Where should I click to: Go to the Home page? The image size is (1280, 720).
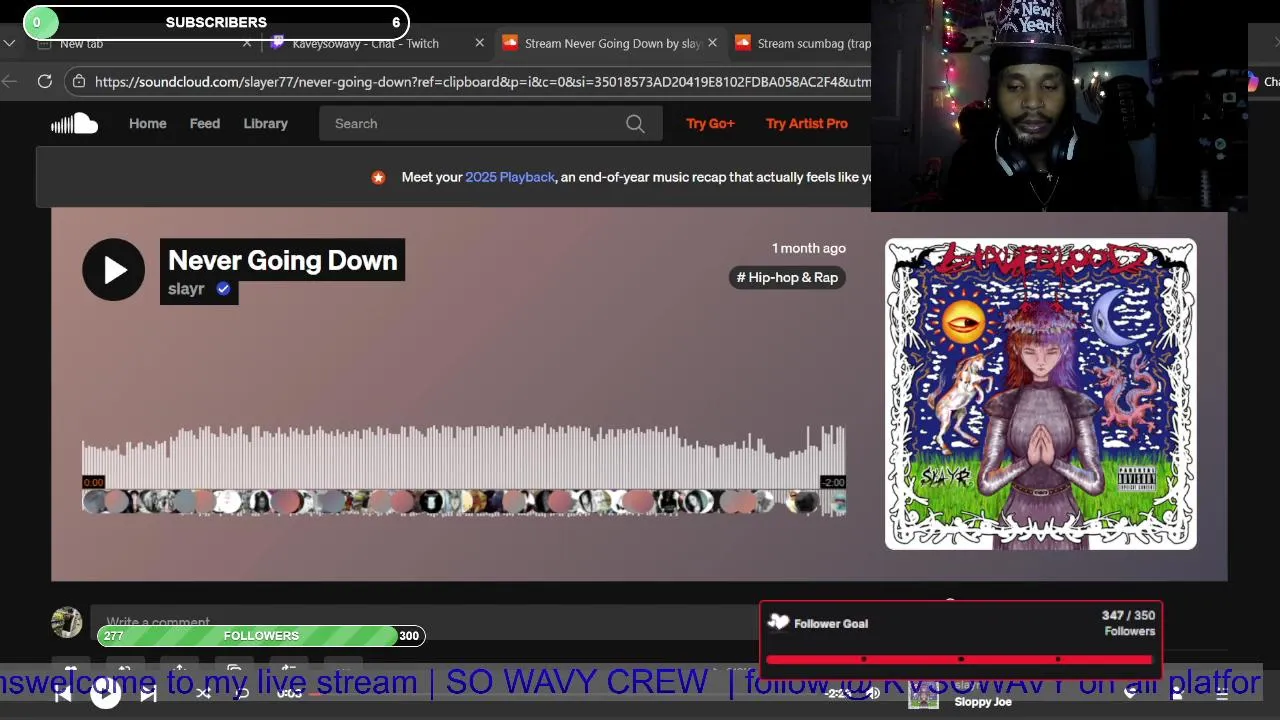coord(147,124)
